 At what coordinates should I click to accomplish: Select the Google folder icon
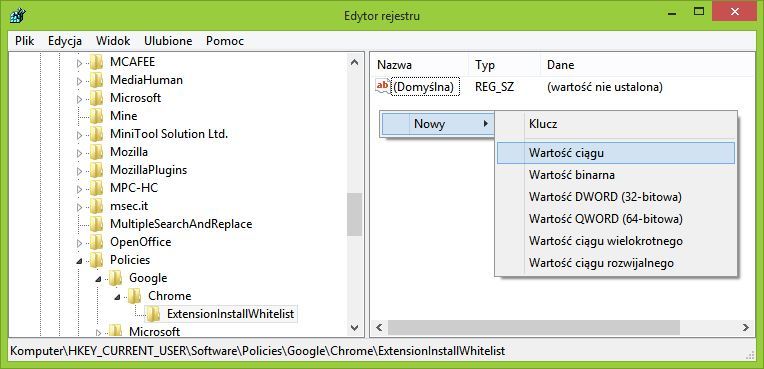click(115, 278)
